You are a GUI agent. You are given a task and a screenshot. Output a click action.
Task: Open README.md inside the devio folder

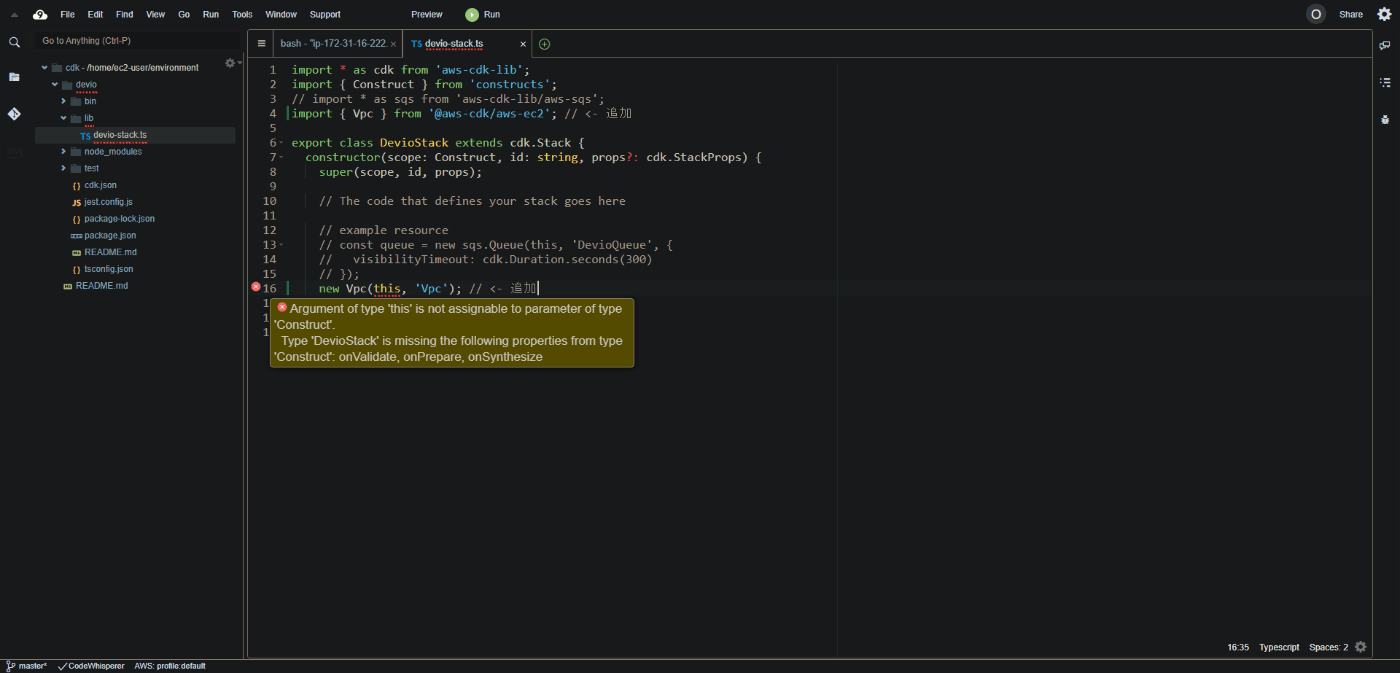(110, 252)
